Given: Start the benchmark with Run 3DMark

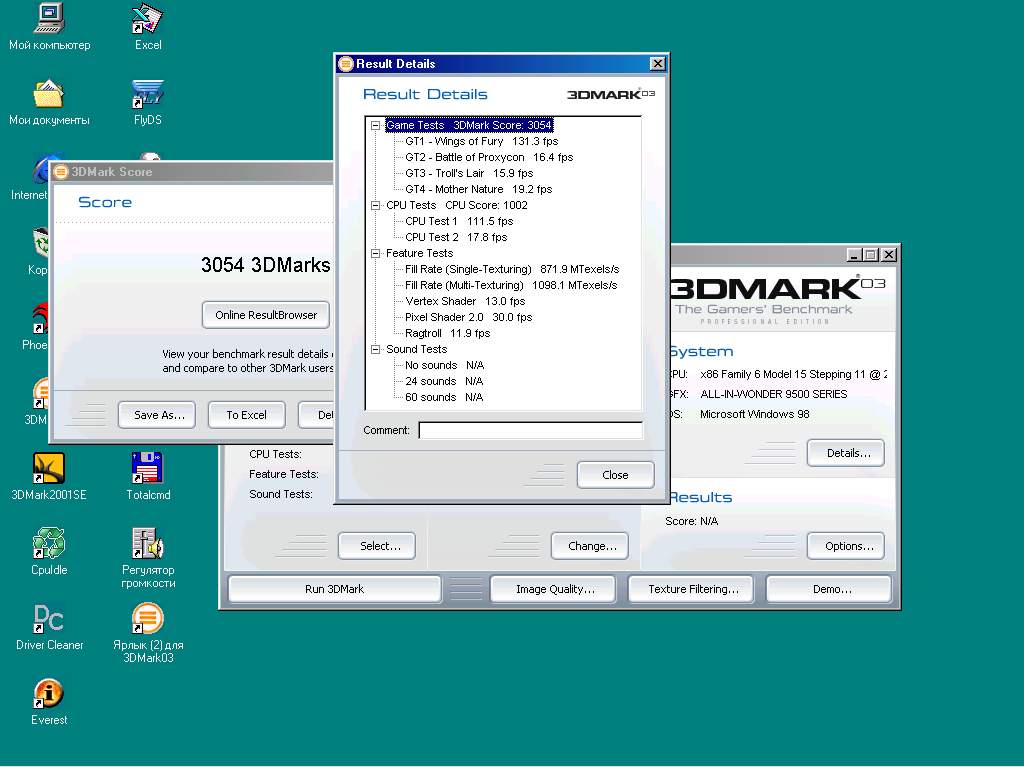Looking at the screenshot, I should (x=334, y=589).
